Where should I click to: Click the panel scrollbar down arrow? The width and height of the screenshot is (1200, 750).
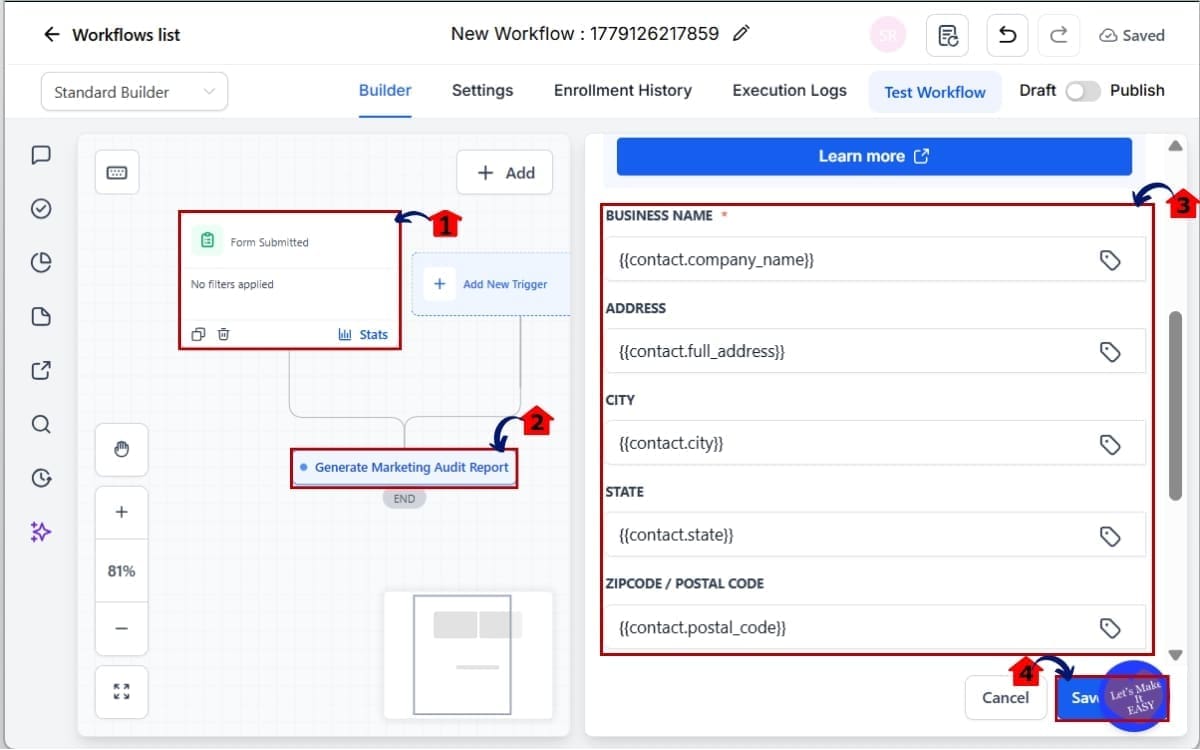pos(1175,656)
